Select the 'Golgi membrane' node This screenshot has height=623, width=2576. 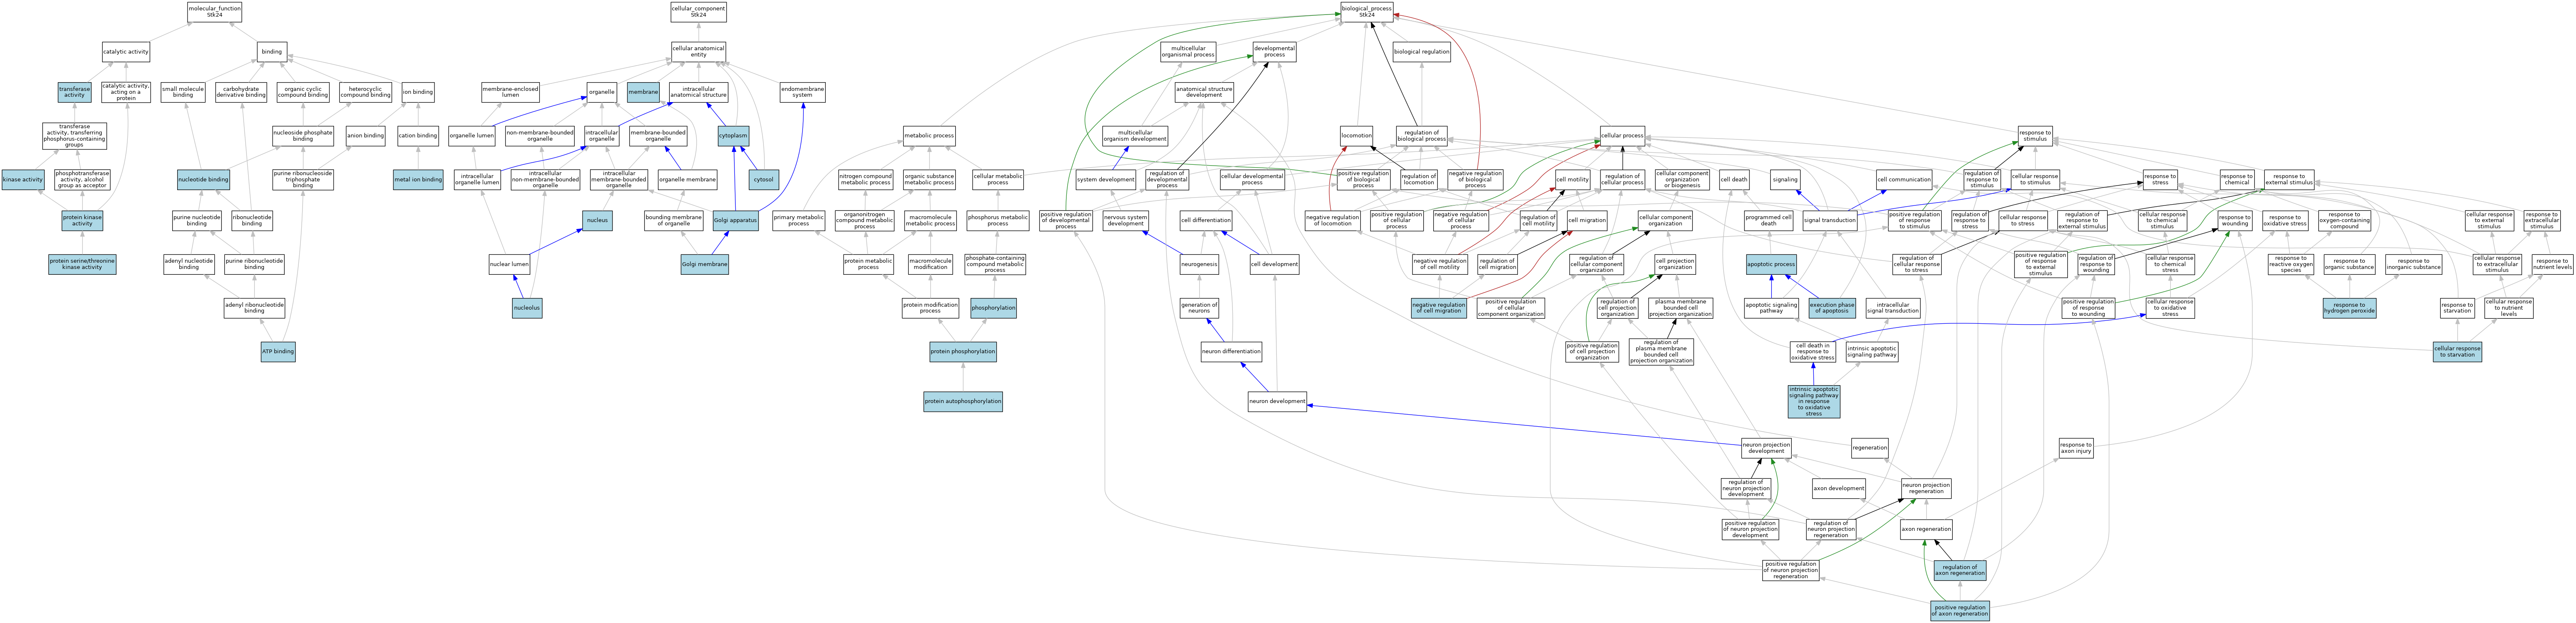704,264
